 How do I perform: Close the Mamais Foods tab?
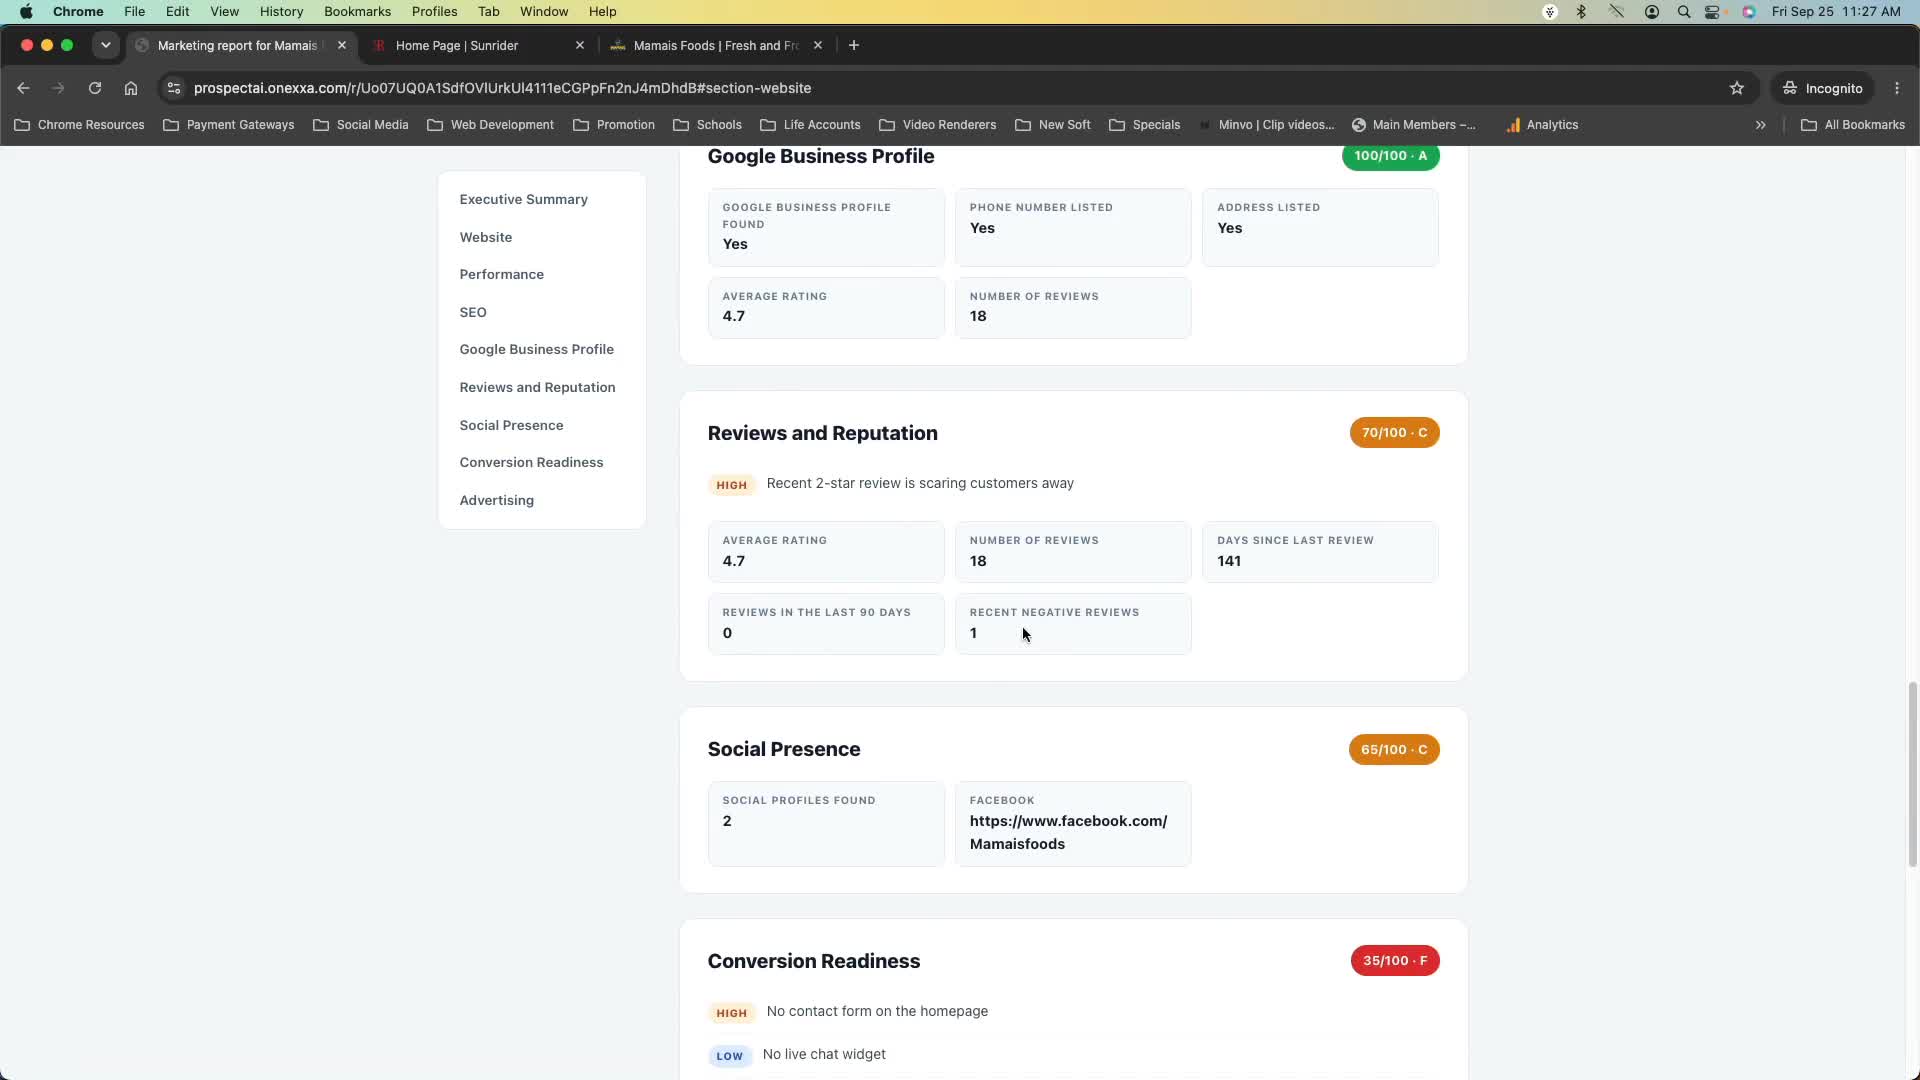click(818, 45)
